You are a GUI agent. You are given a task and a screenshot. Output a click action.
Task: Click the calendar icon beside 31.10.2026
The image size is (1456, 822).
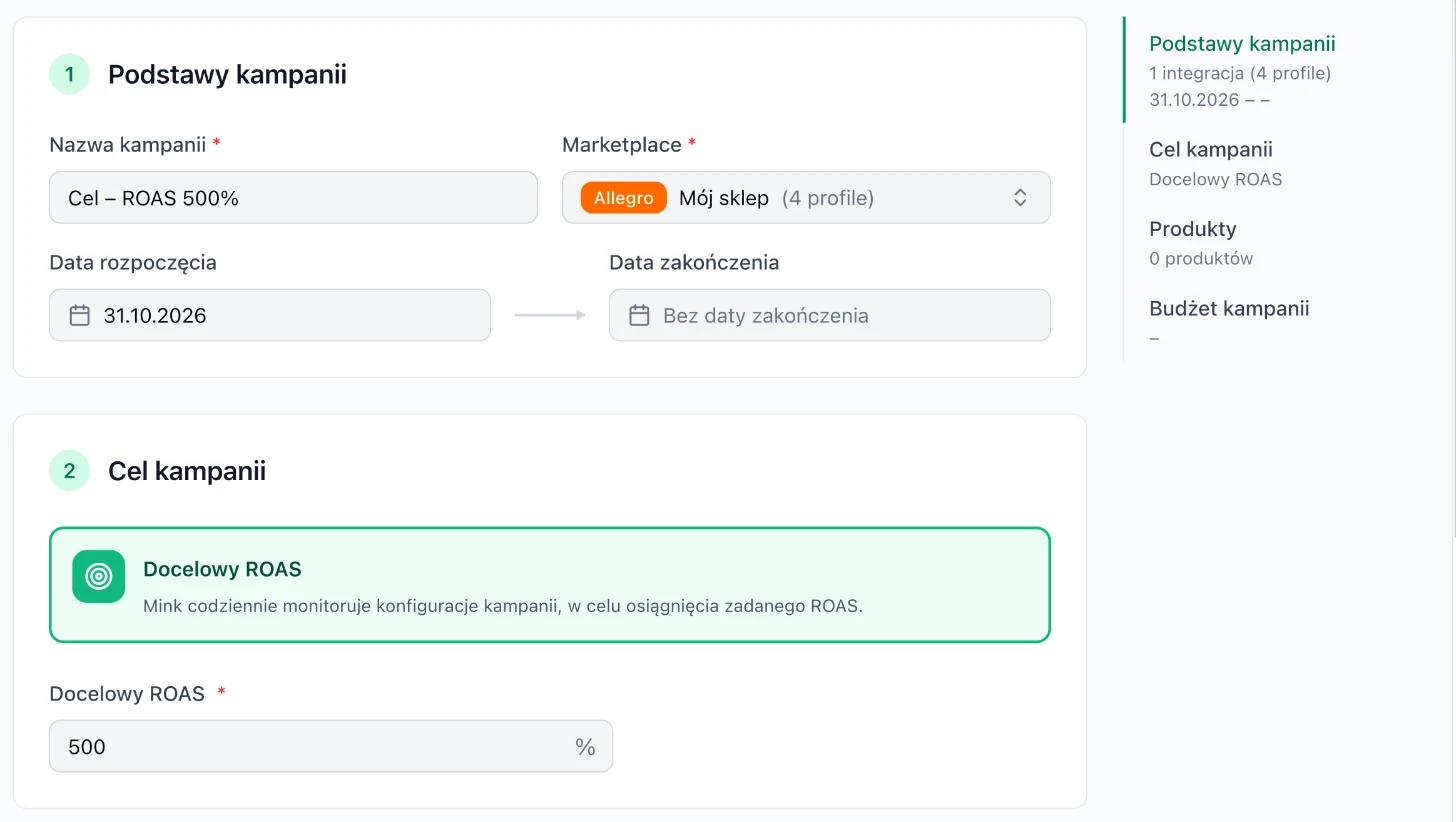[x=80, y=316]
